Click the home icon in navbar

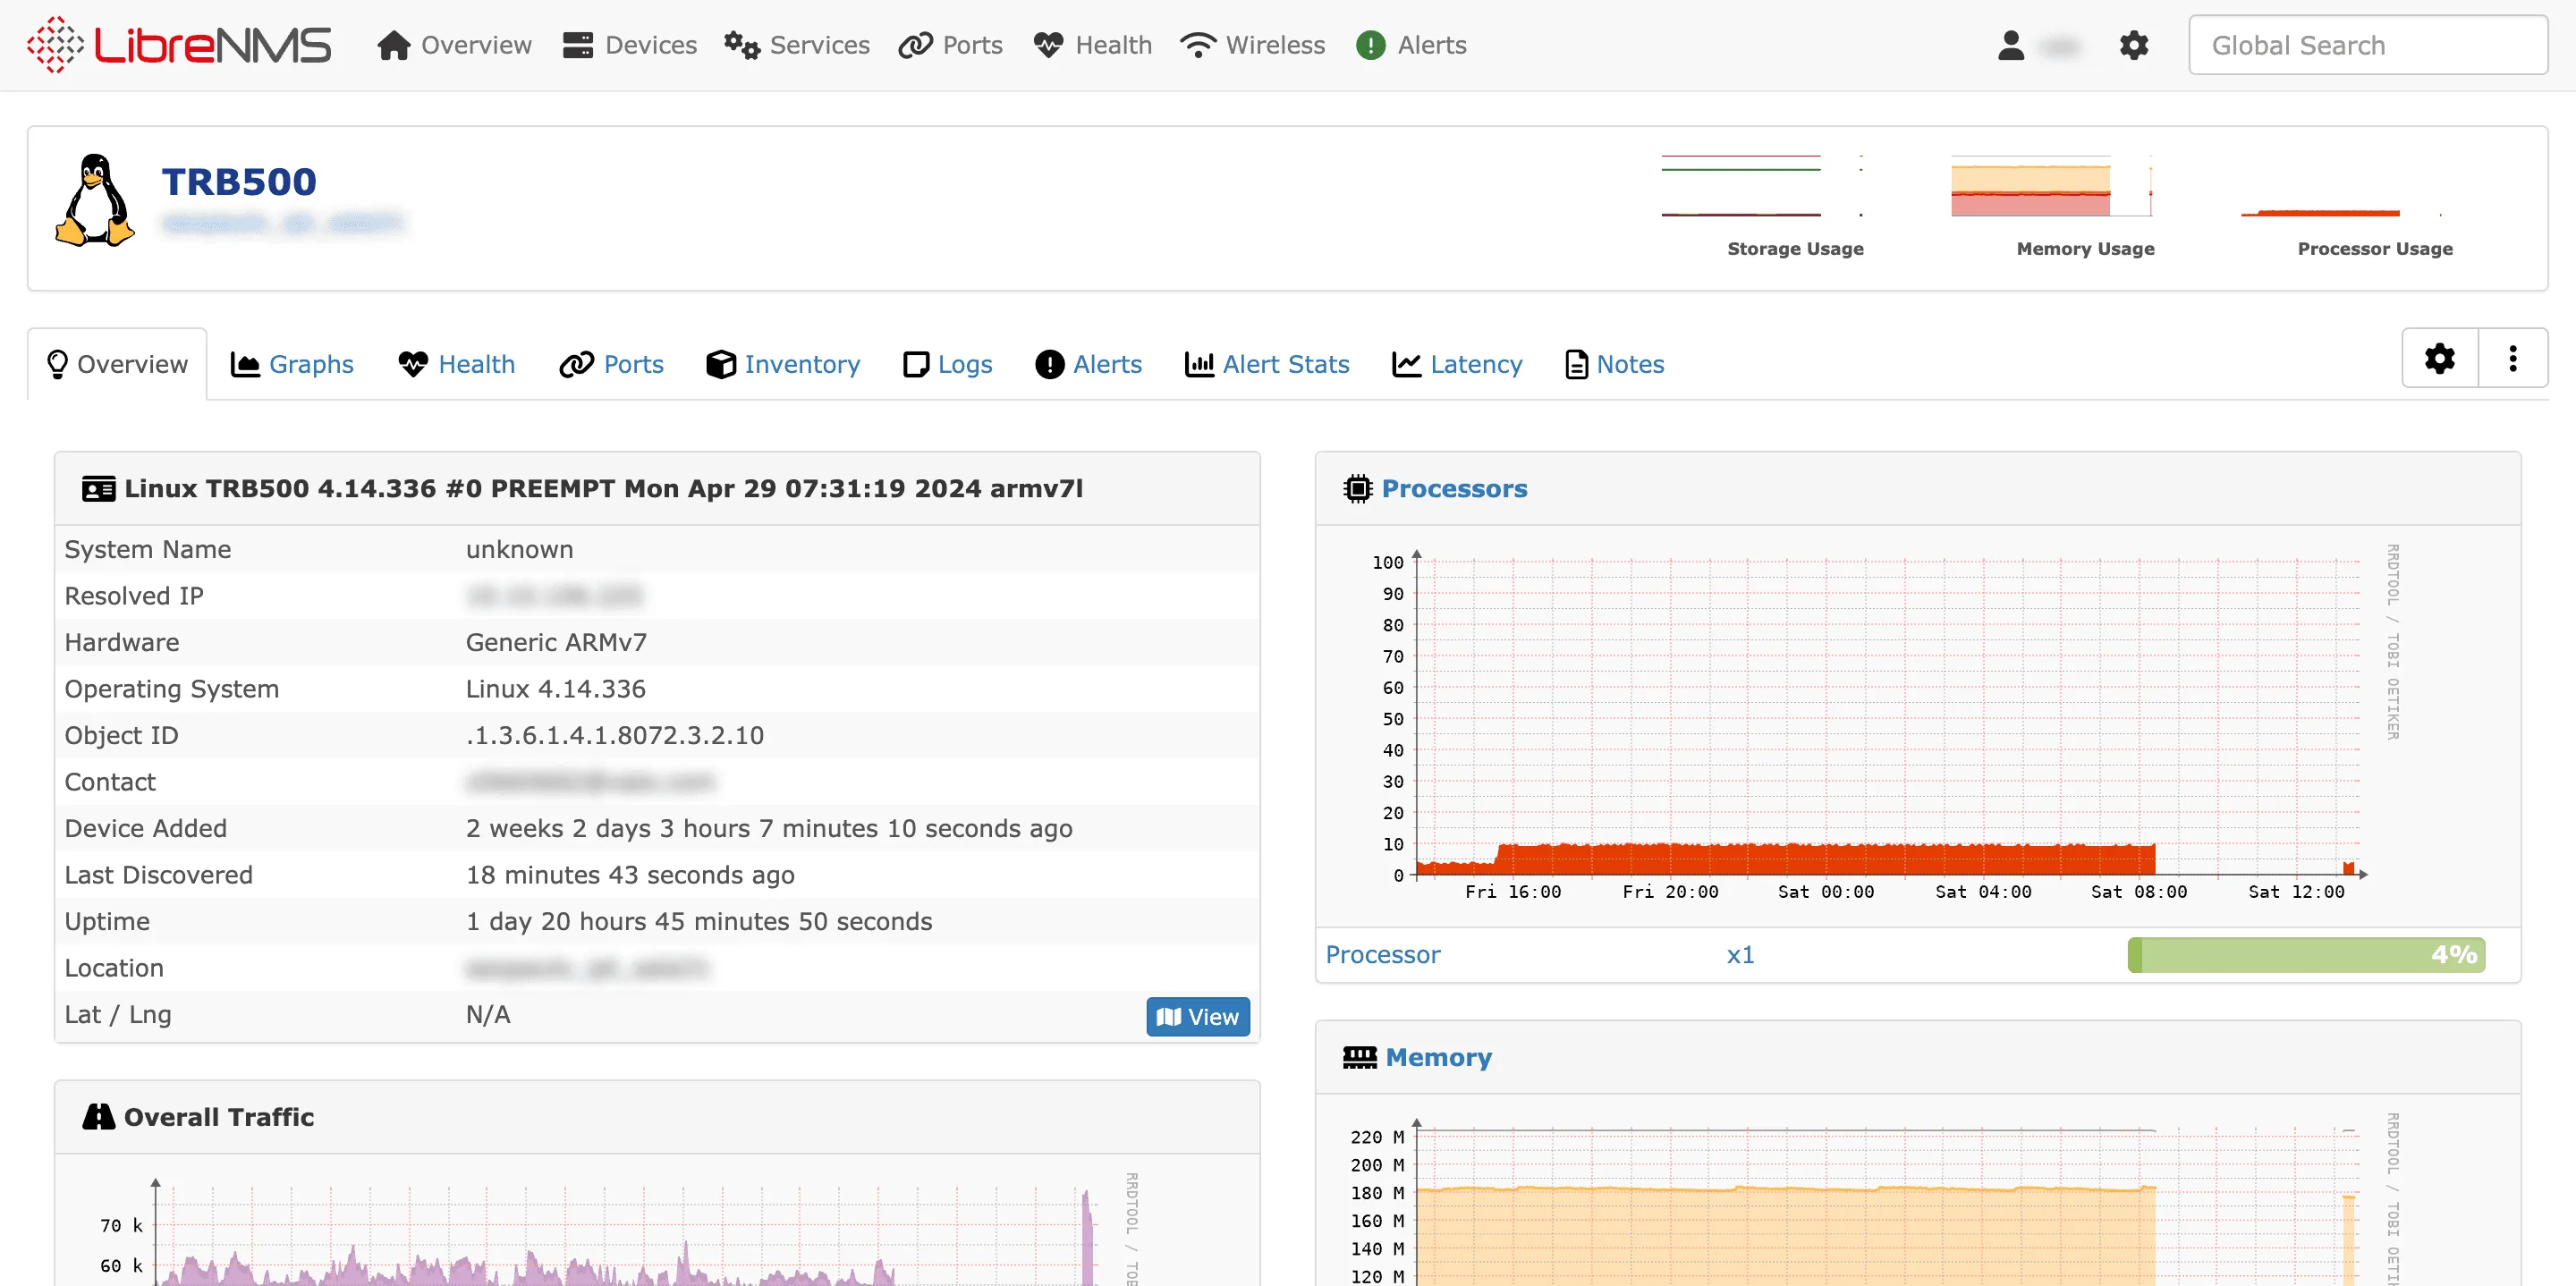394,45
